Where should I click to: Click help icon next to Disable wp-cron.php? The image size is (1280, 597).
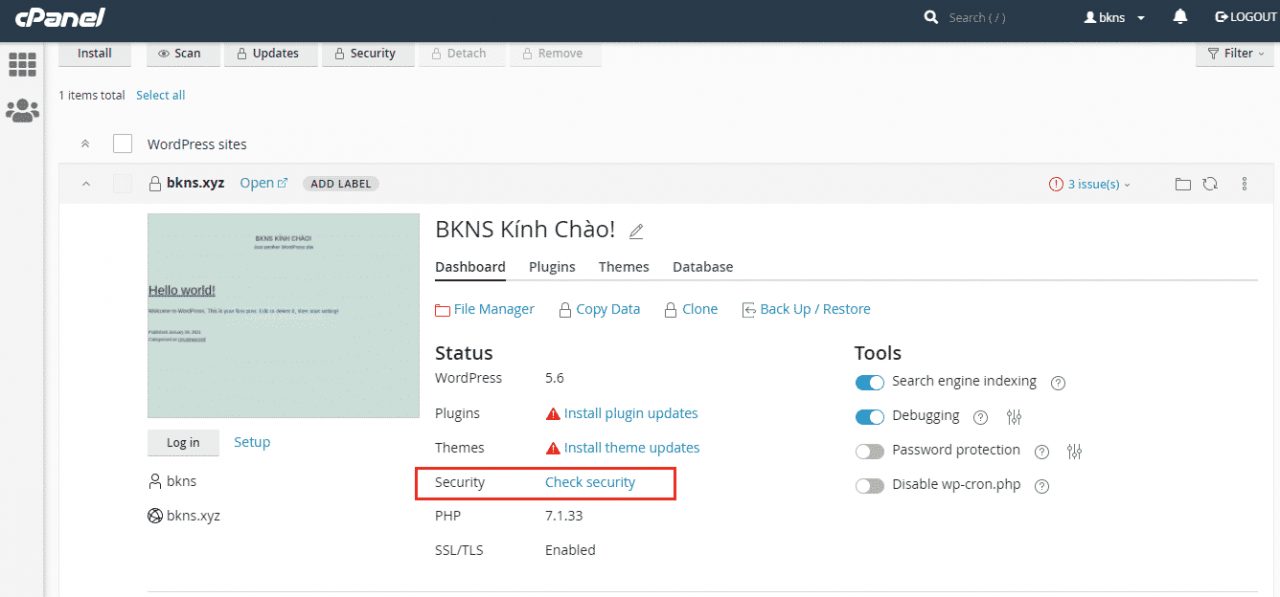(x=1042, y=486)
